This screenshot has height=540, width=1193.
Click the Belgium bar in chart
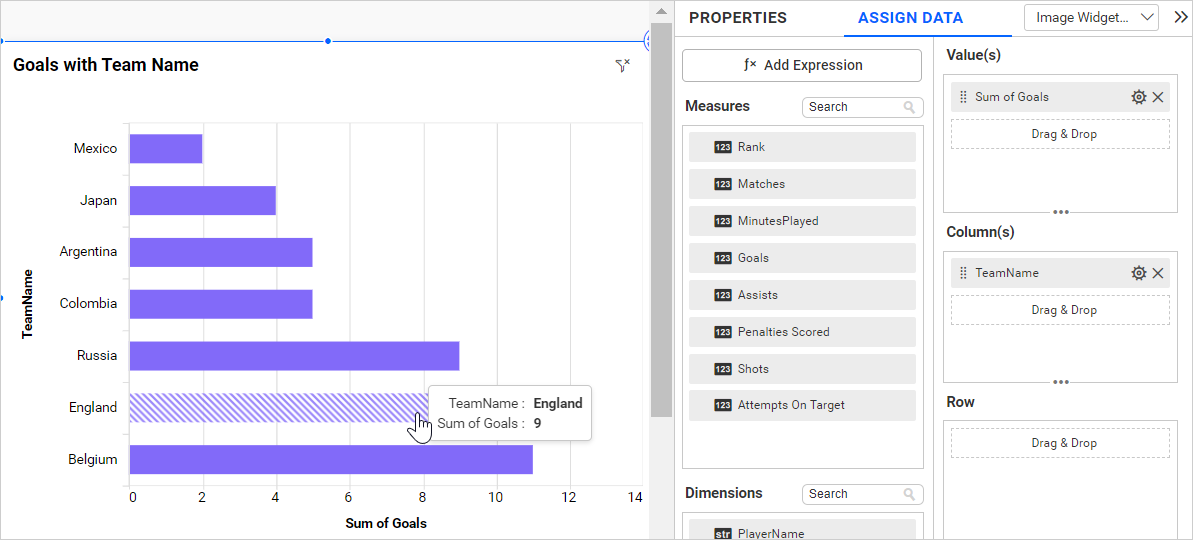coord(330,460)
